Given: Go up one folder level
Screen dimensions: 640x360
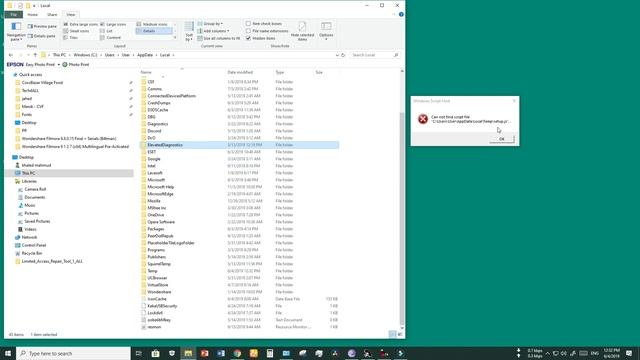Looking at the screenshot, I should (35, 55).
